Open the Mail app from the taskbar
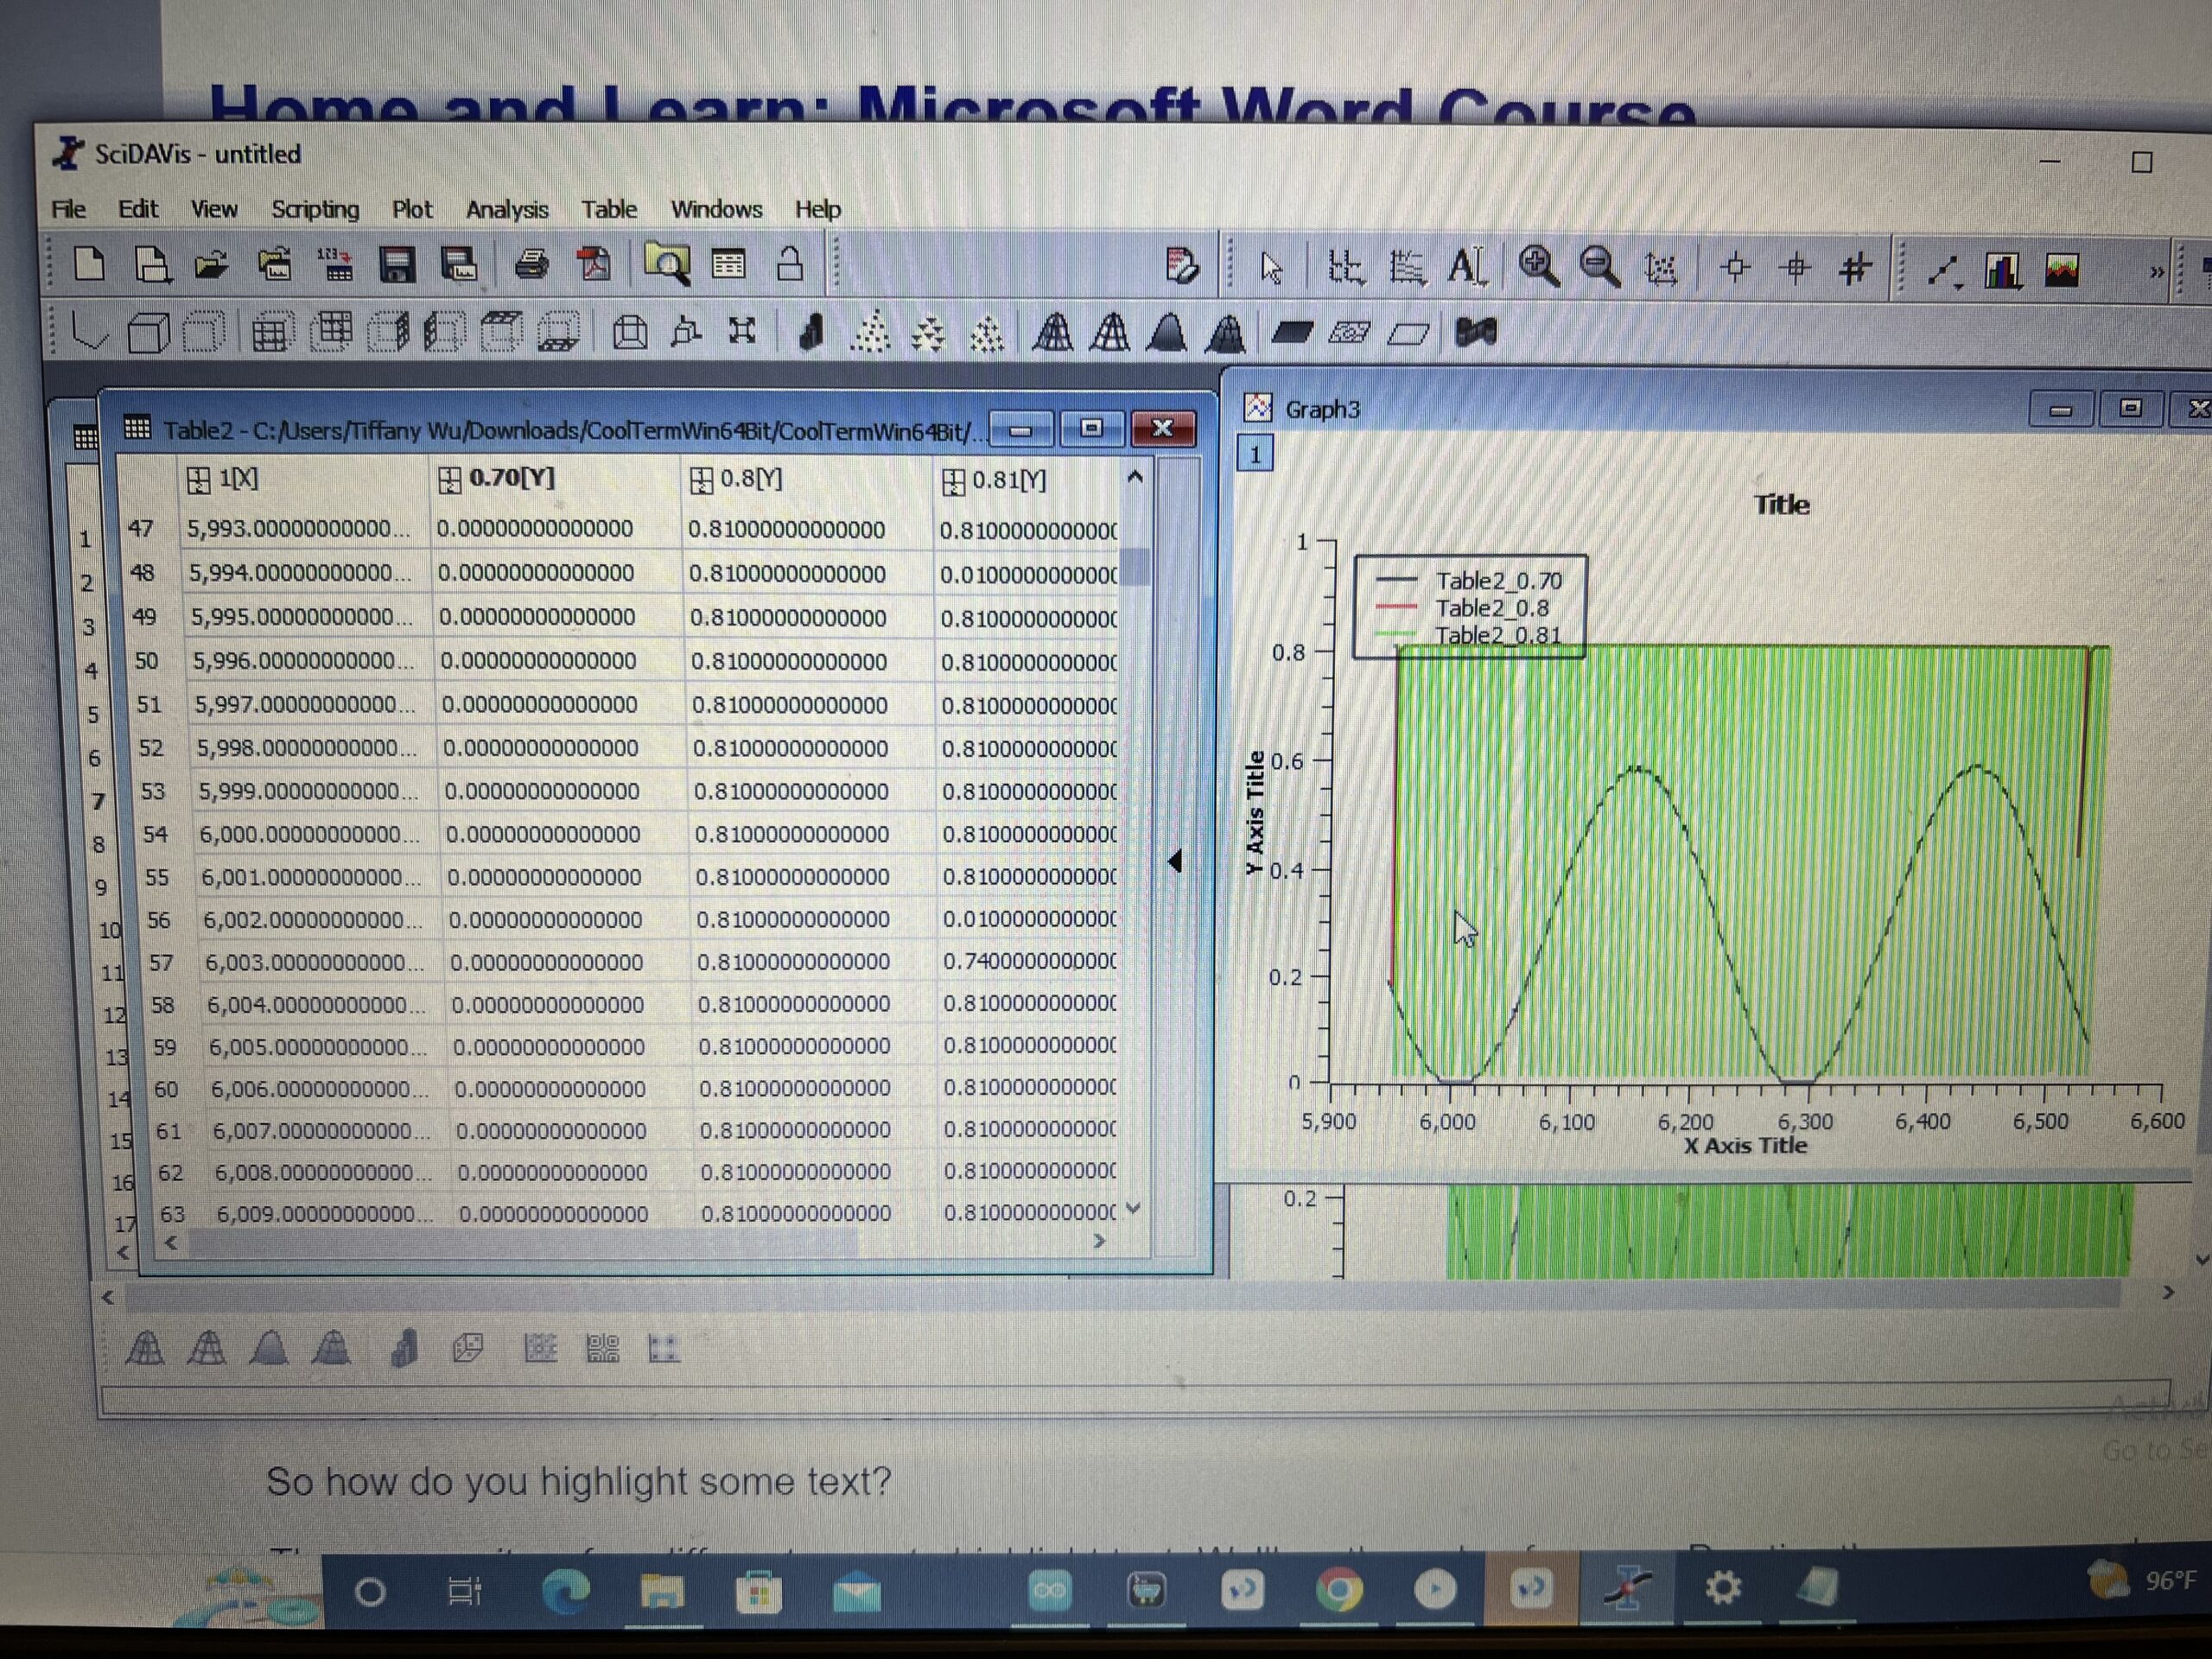Viewport: 2212px width, 1659px height. (x=856, y=1592)
